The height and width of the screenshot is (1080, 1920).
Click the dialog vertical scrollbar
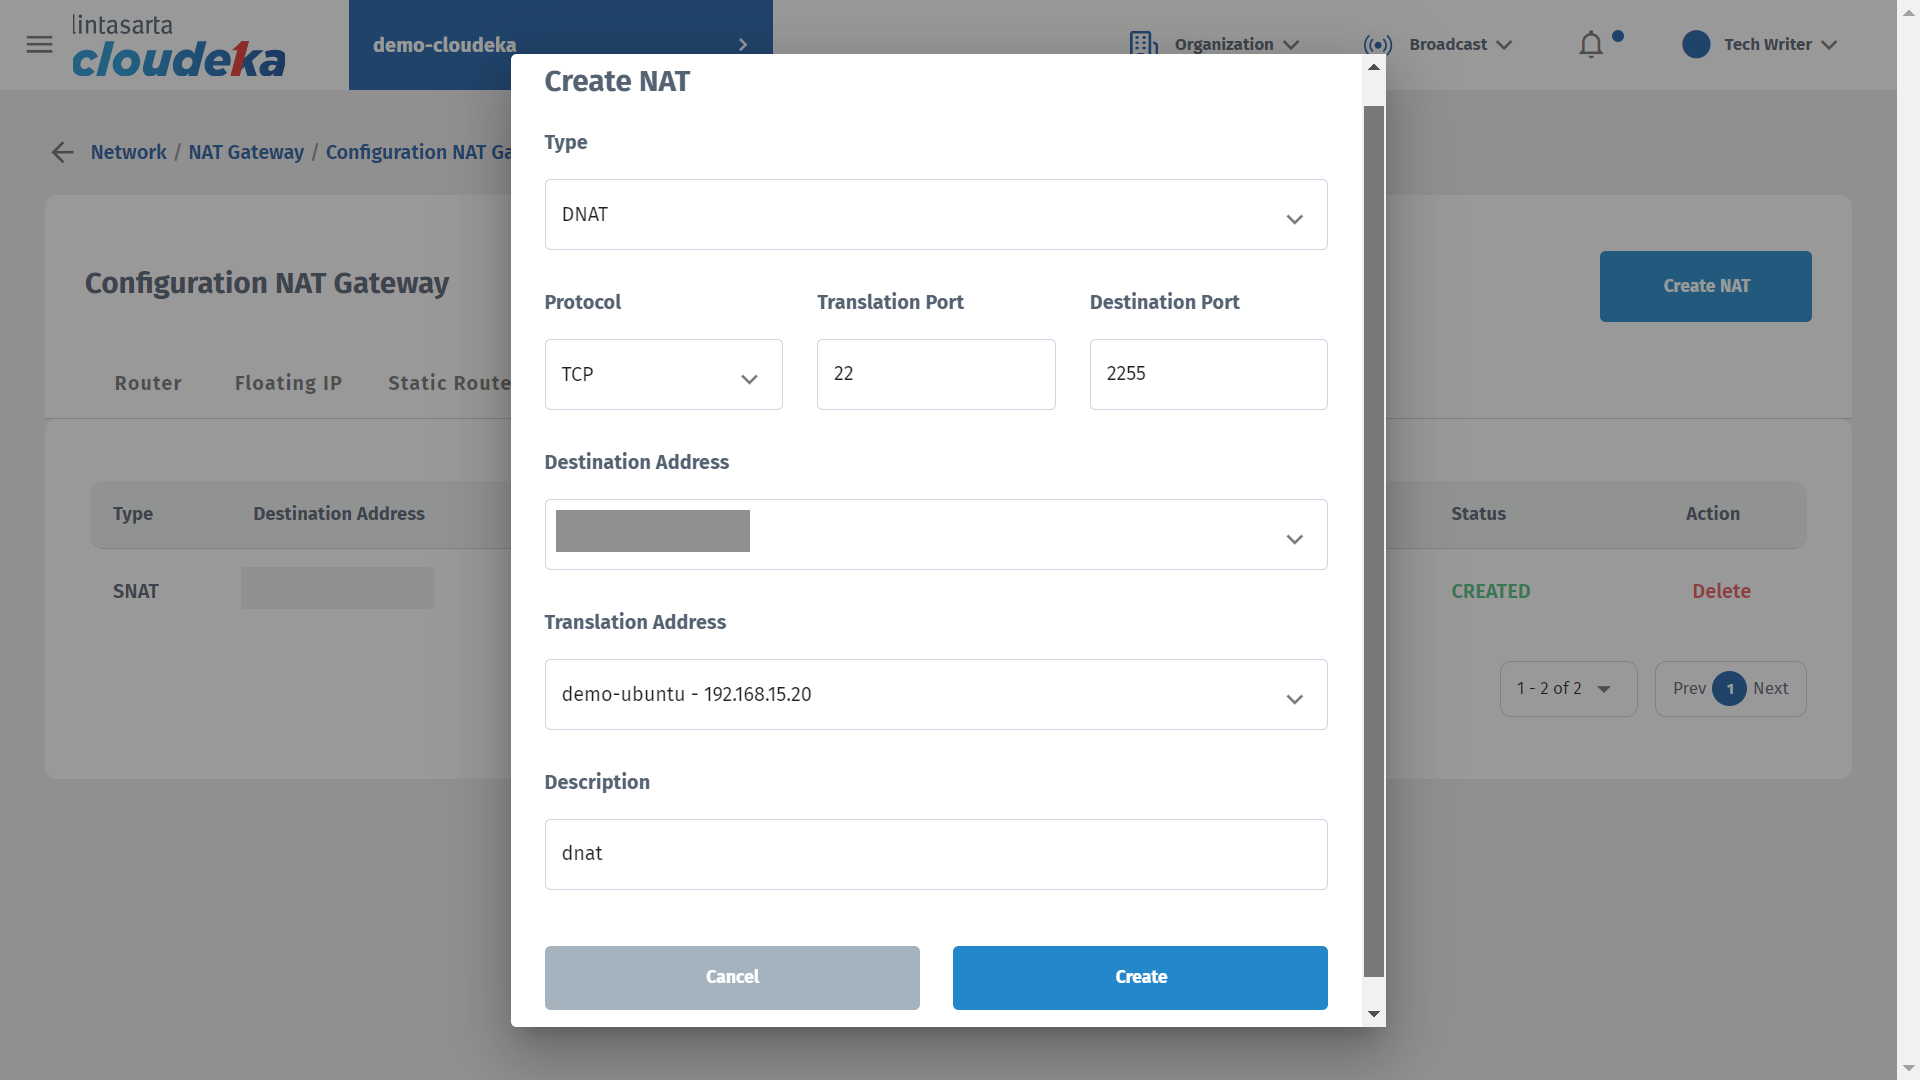[x=1374, y=540]
